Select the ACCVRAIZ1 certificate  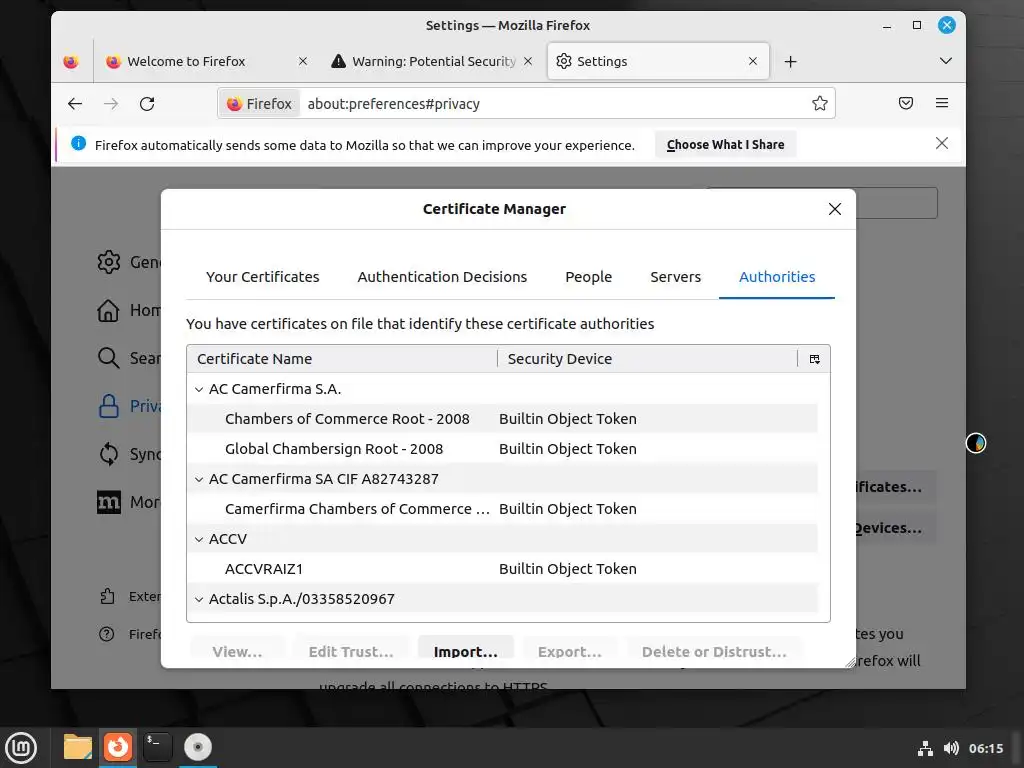click(x=502, y=569)
